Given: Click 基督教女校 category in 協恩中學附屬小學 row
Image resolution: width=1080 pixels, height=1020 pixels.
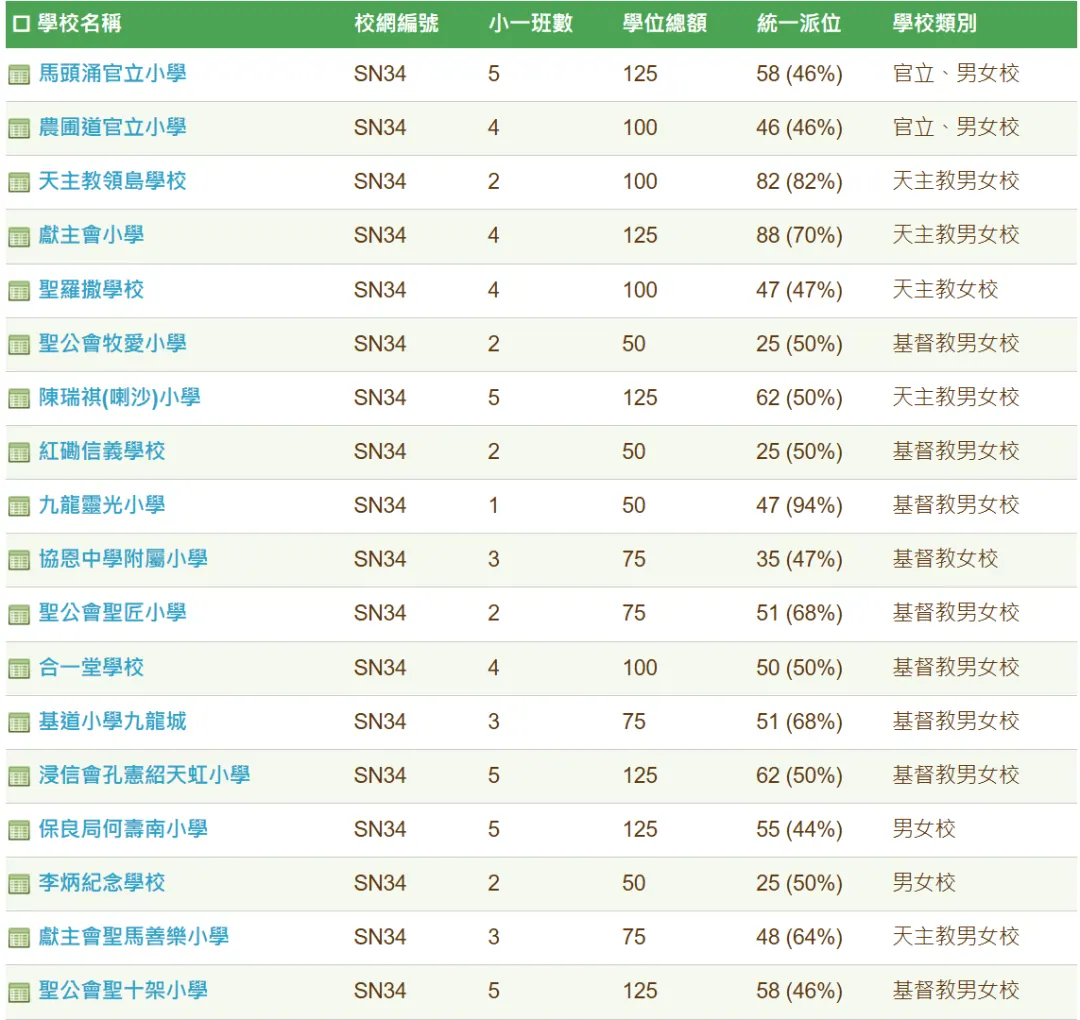Looking at the screenshot, I should (945, 559).
